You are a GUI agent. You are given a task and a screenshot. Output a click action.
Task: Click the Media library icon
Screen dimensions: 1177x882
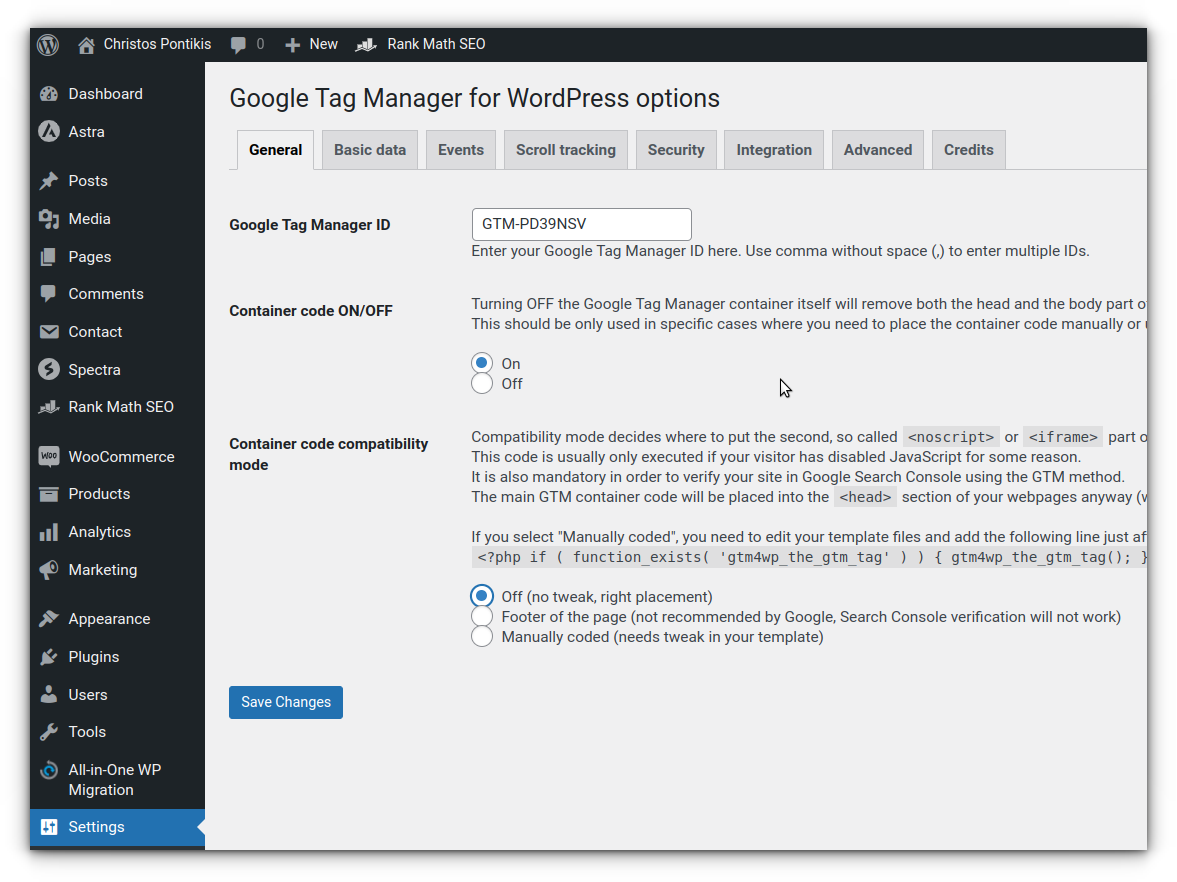49,218
